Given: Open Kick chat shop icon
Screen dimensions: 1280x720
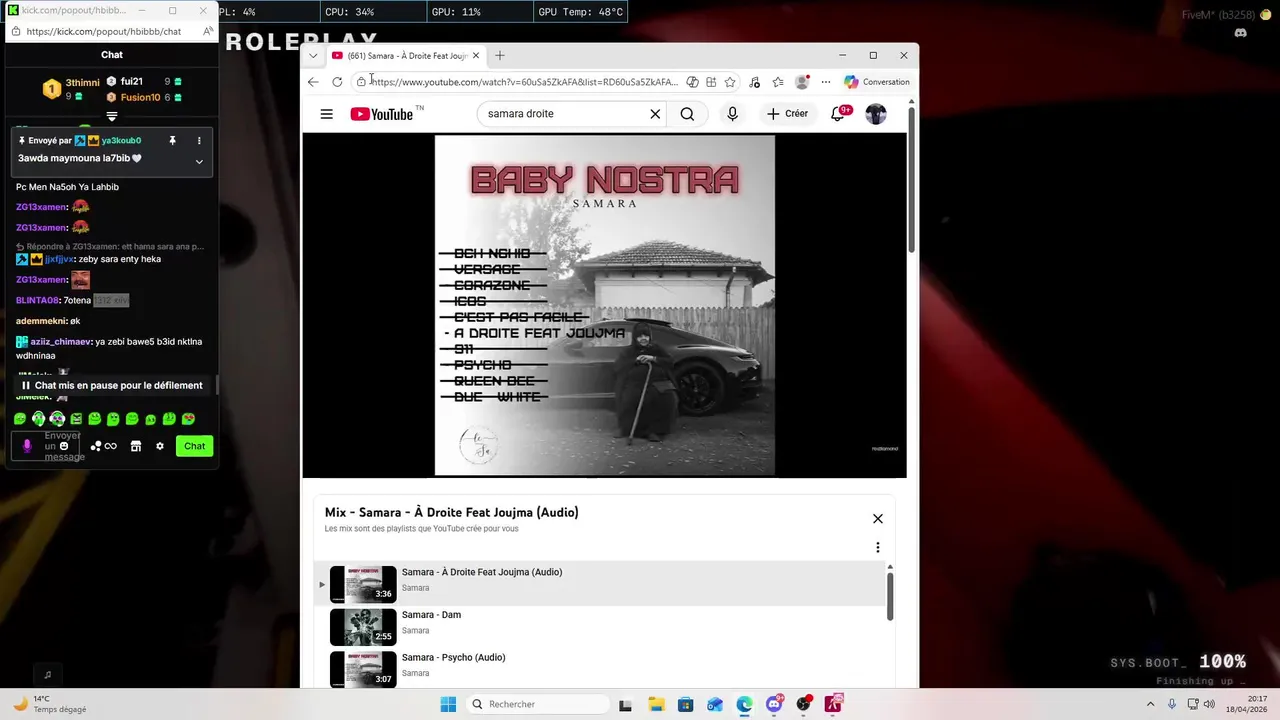Looking at the screenshot, I should coord(136,446).
